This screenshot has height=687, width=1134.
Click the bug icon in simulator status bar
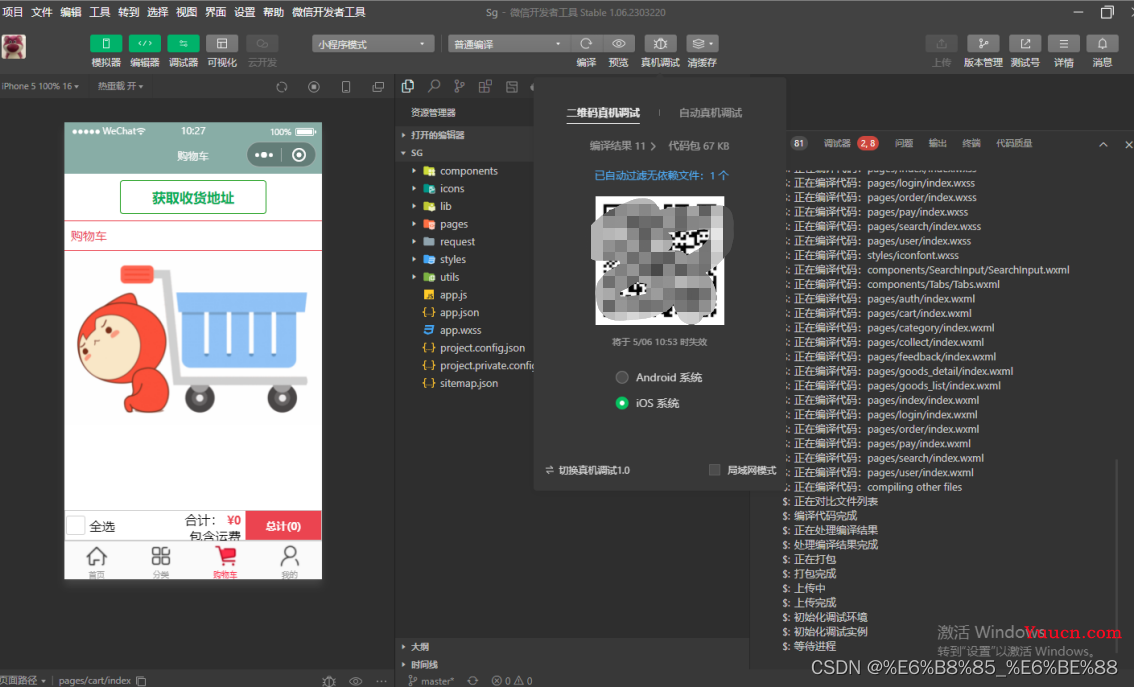(x=329, y=680)
